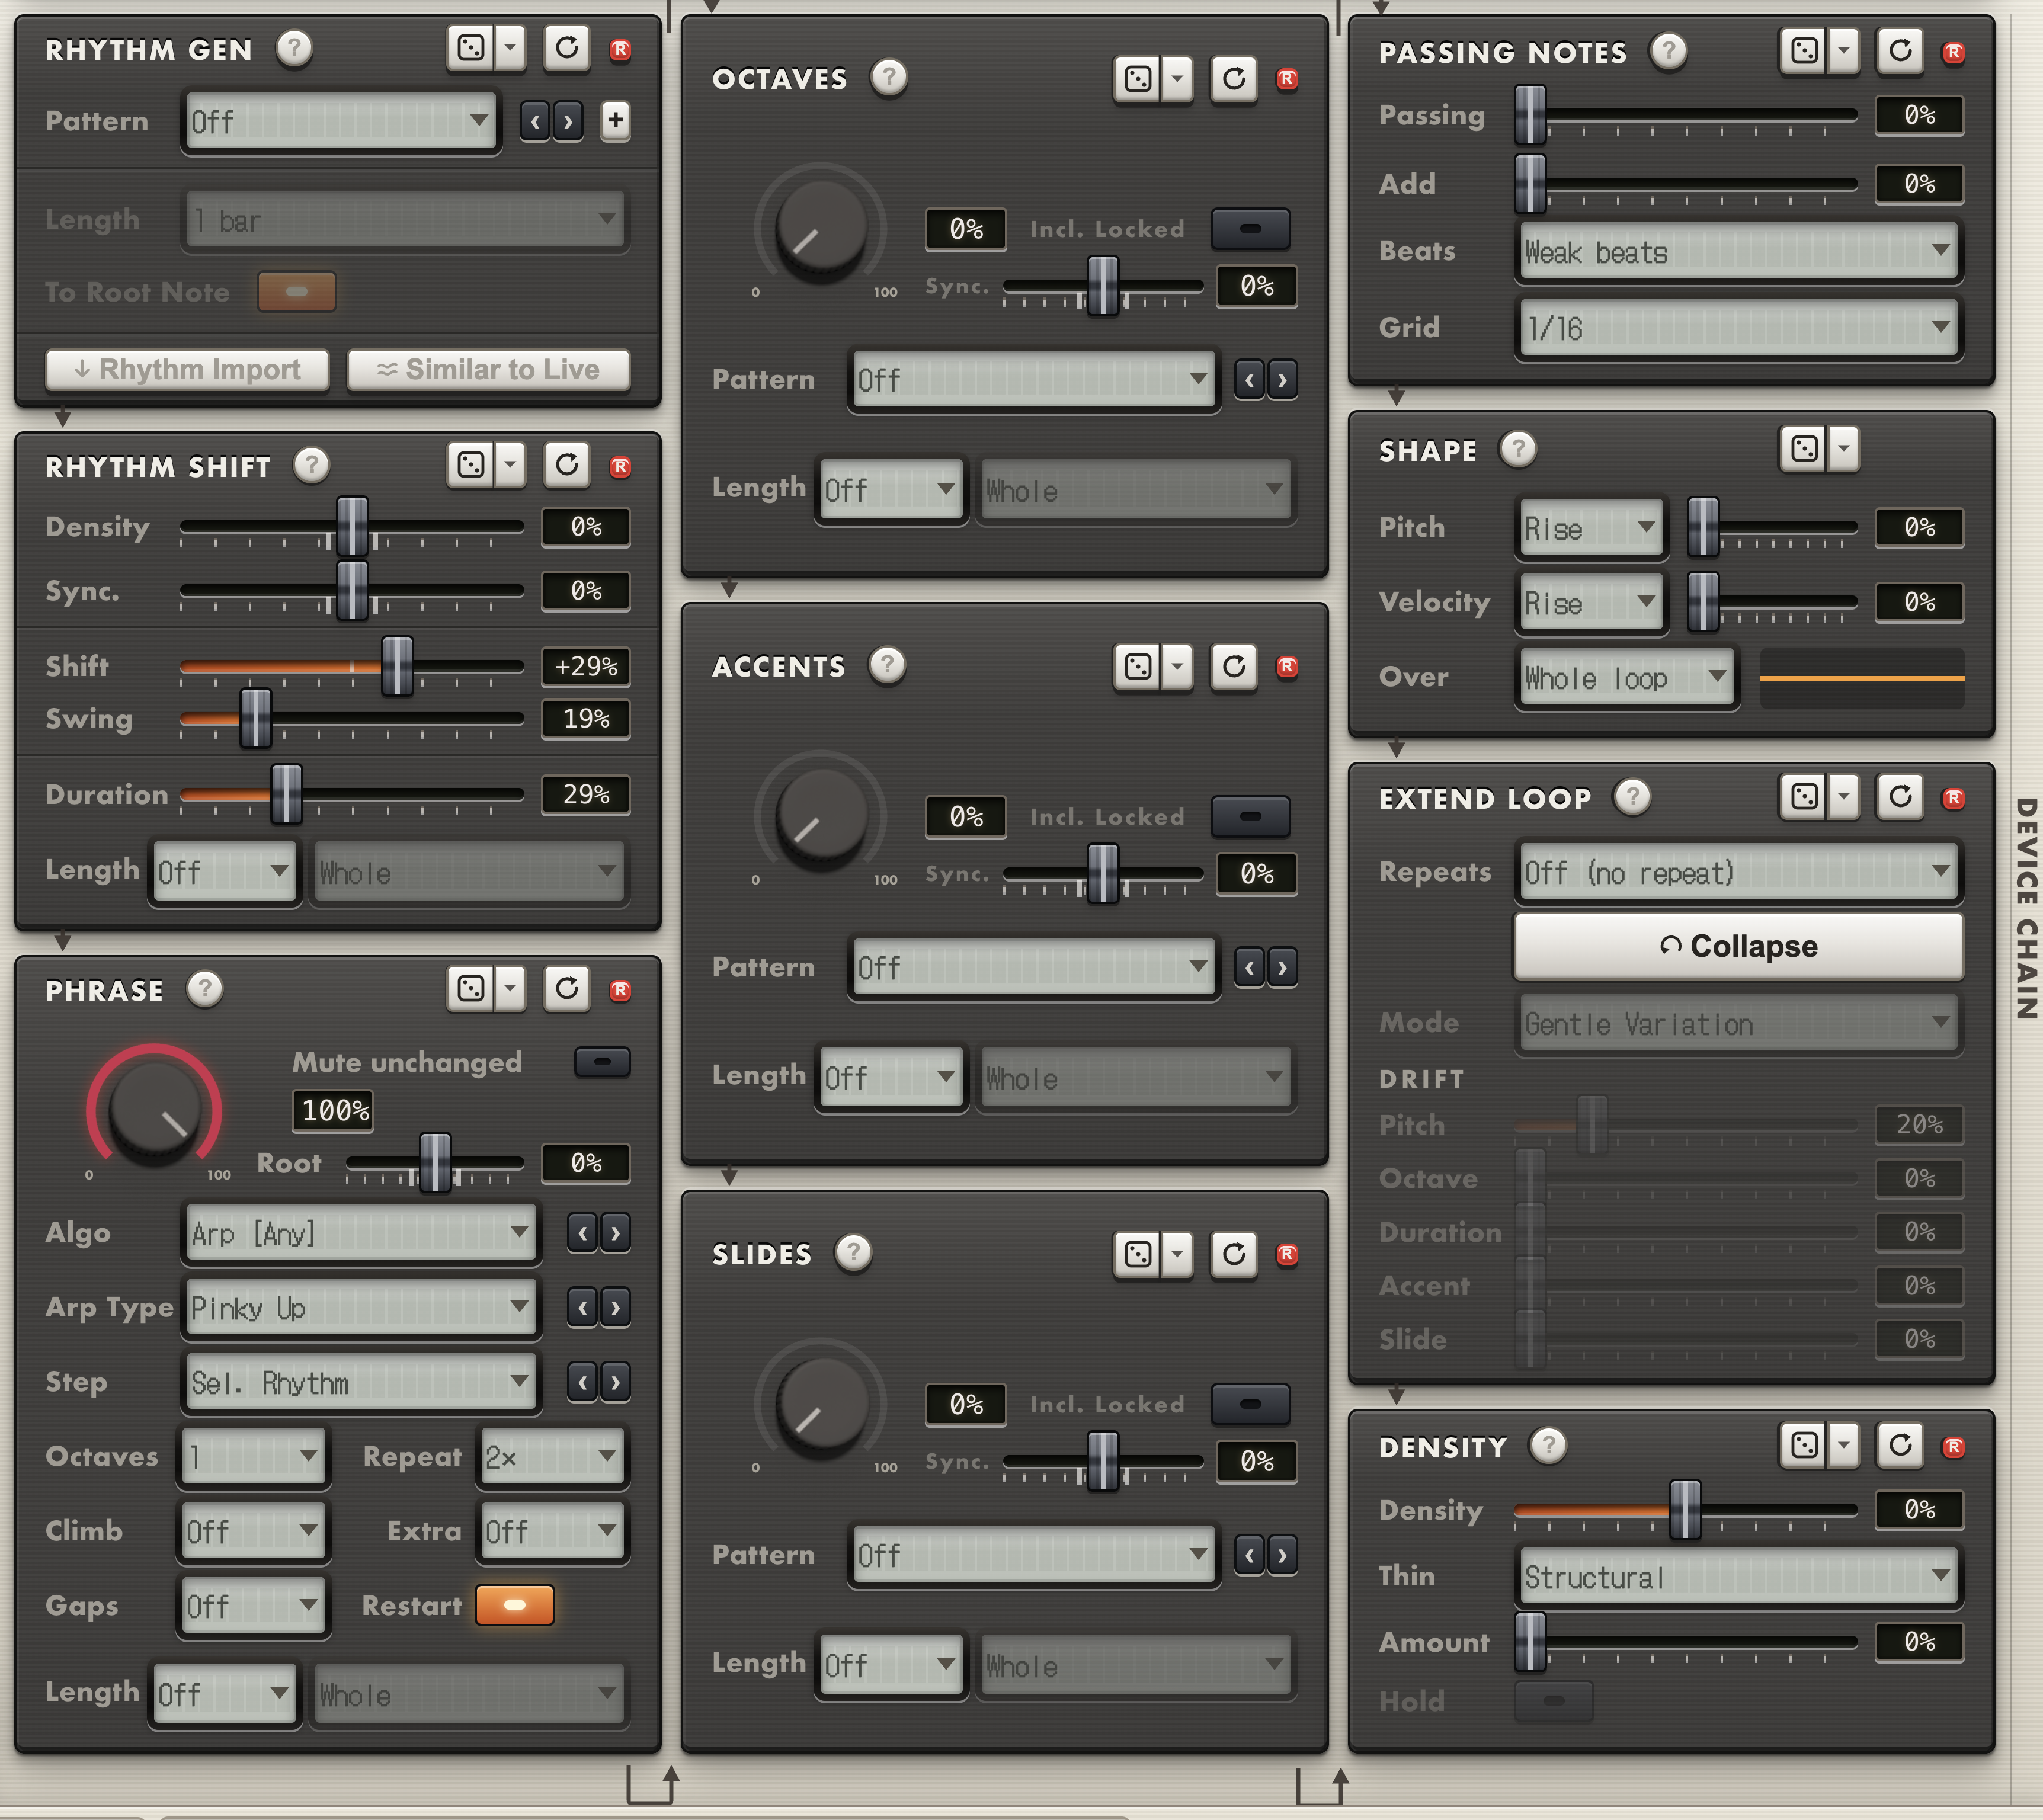Randomize the Shape section with dice icon
Image resolution: width=2043 pixels, height=1820 pixels.
tap(1805, 448)
